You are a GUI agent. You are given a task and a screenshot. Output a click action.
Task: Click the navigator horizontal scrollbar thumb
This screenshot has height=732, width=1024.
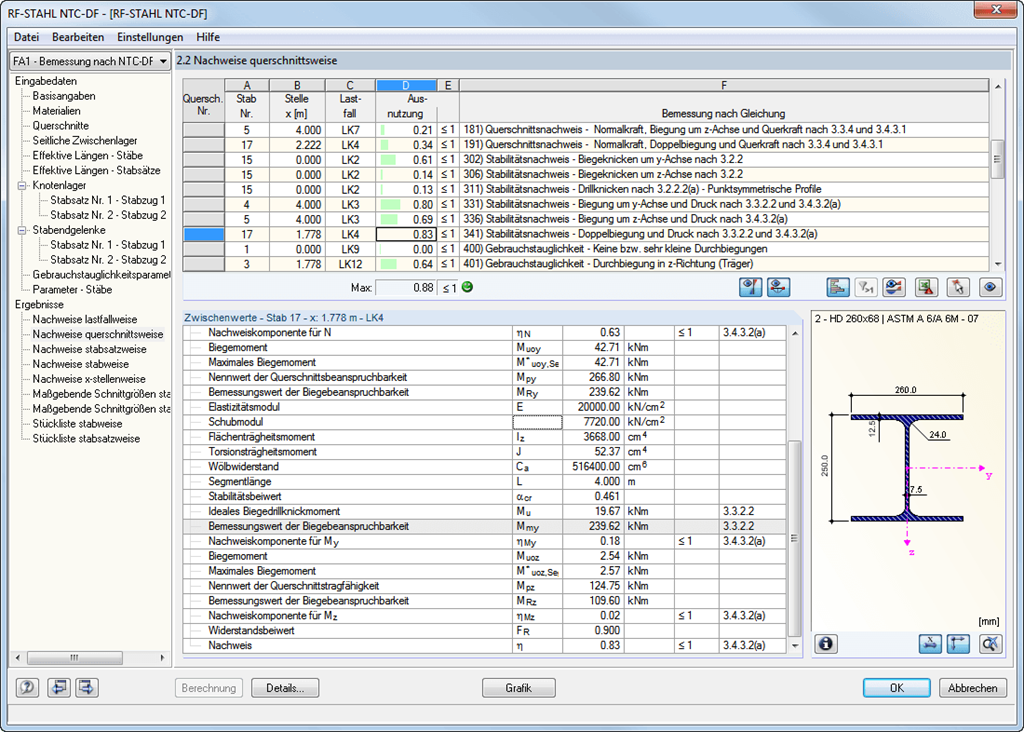pyautogui.click(x=74, y=658)
